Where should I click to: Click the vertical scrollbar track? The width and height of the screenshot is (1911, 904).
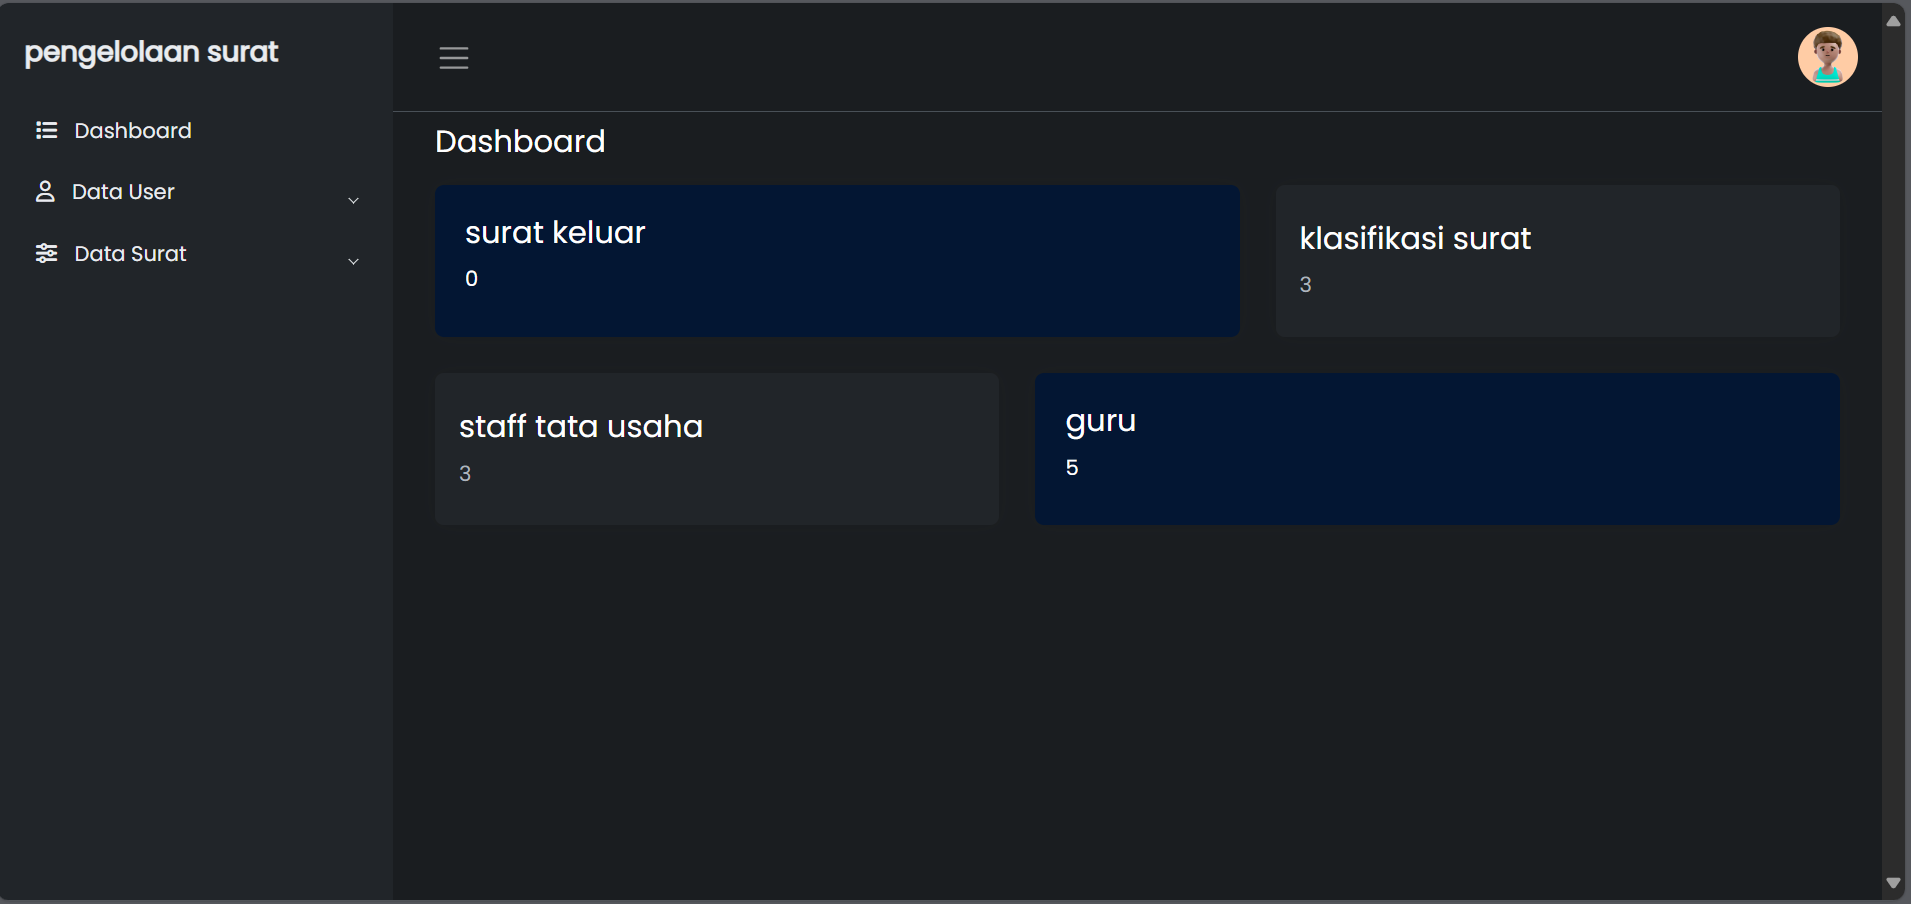(1893, 450)
